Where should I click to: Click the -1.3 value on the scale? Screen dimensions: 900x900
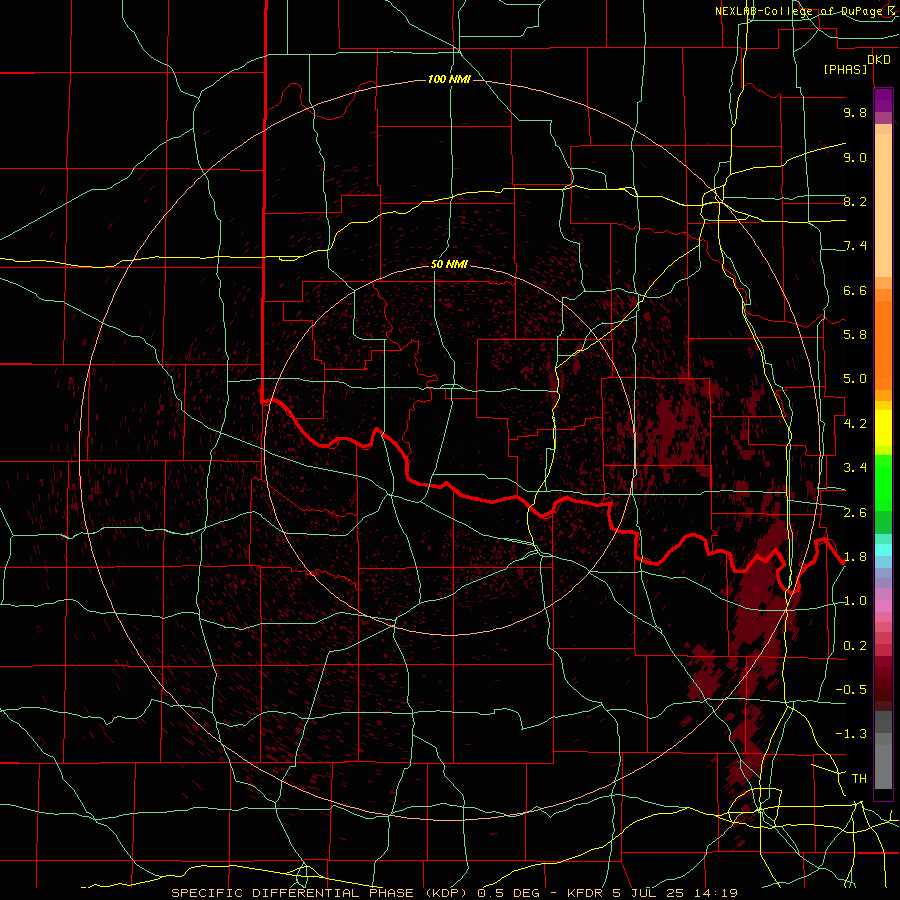click(x=851, y=734)
